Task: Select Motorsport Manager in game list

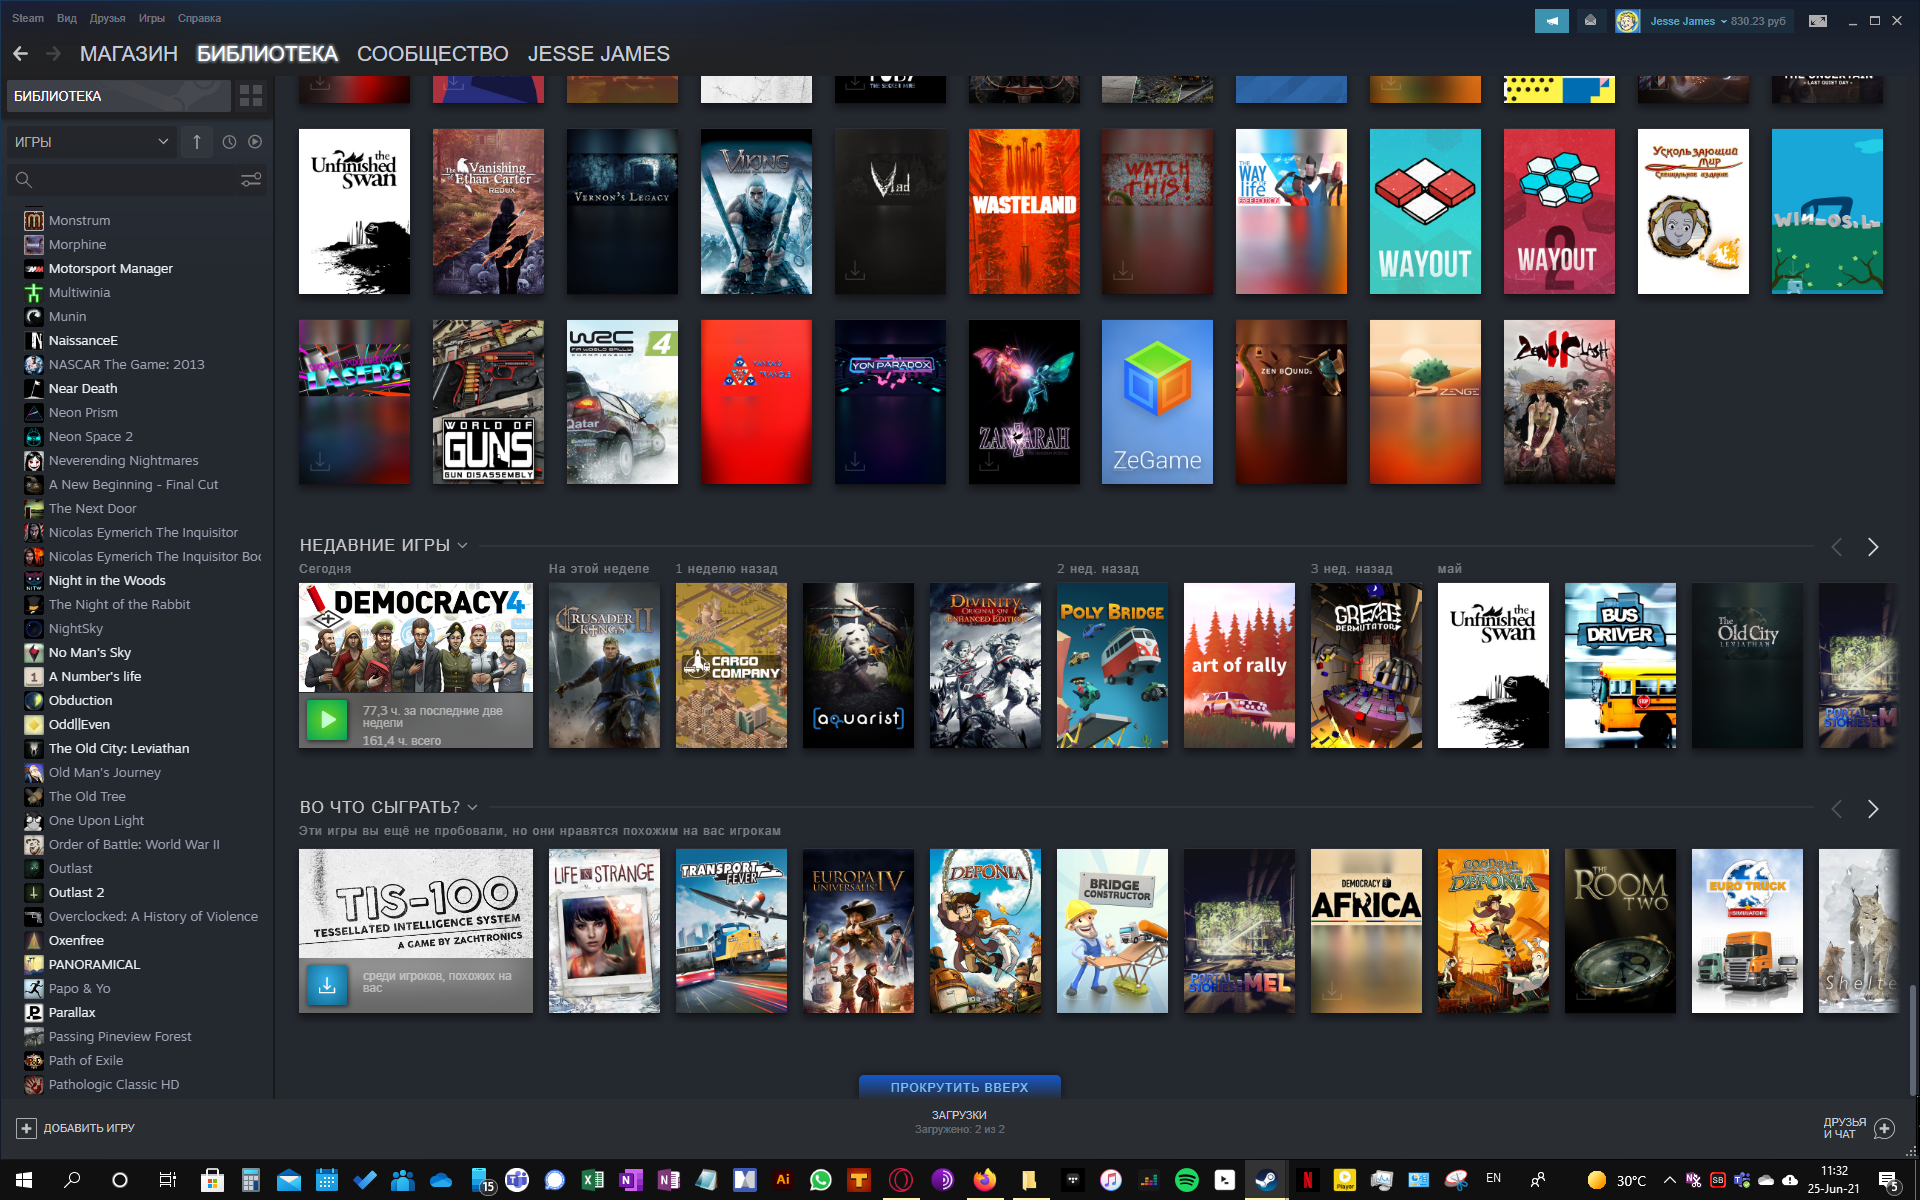Action: click(x=111, y=268)
